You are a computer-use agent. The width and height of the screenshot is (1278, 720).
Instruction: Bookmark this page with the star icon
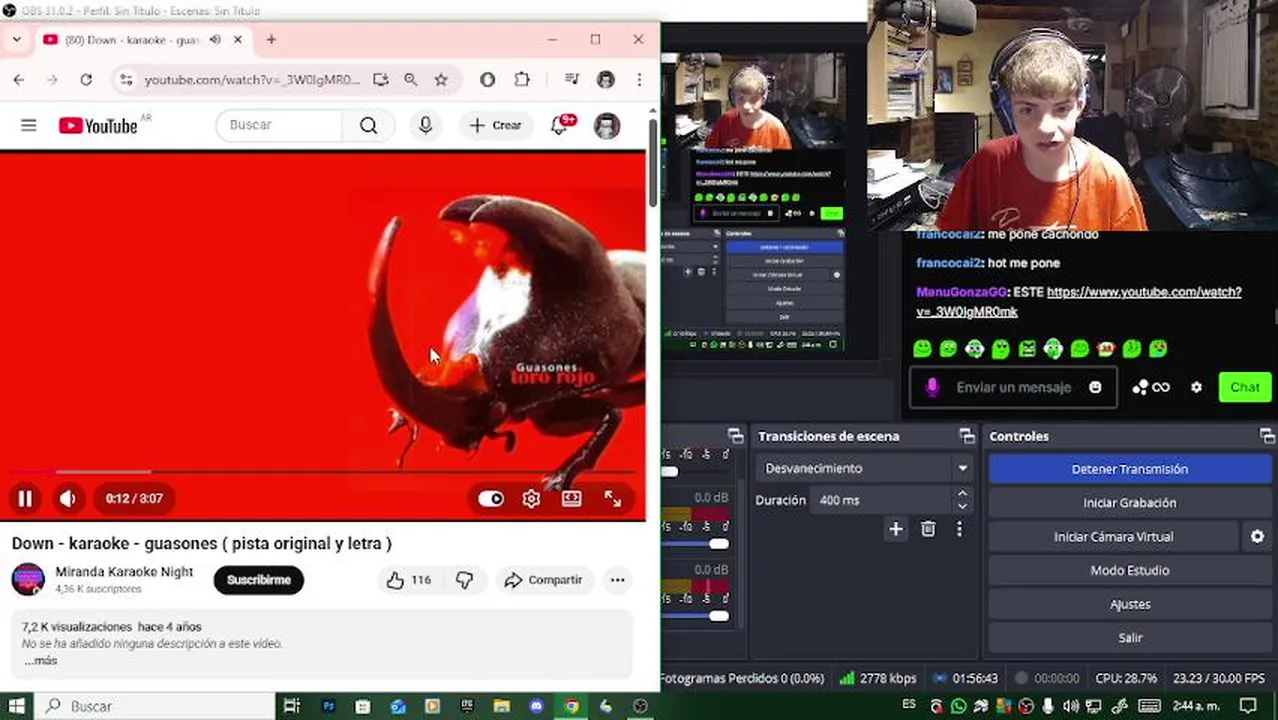click(x=441, y=79)
